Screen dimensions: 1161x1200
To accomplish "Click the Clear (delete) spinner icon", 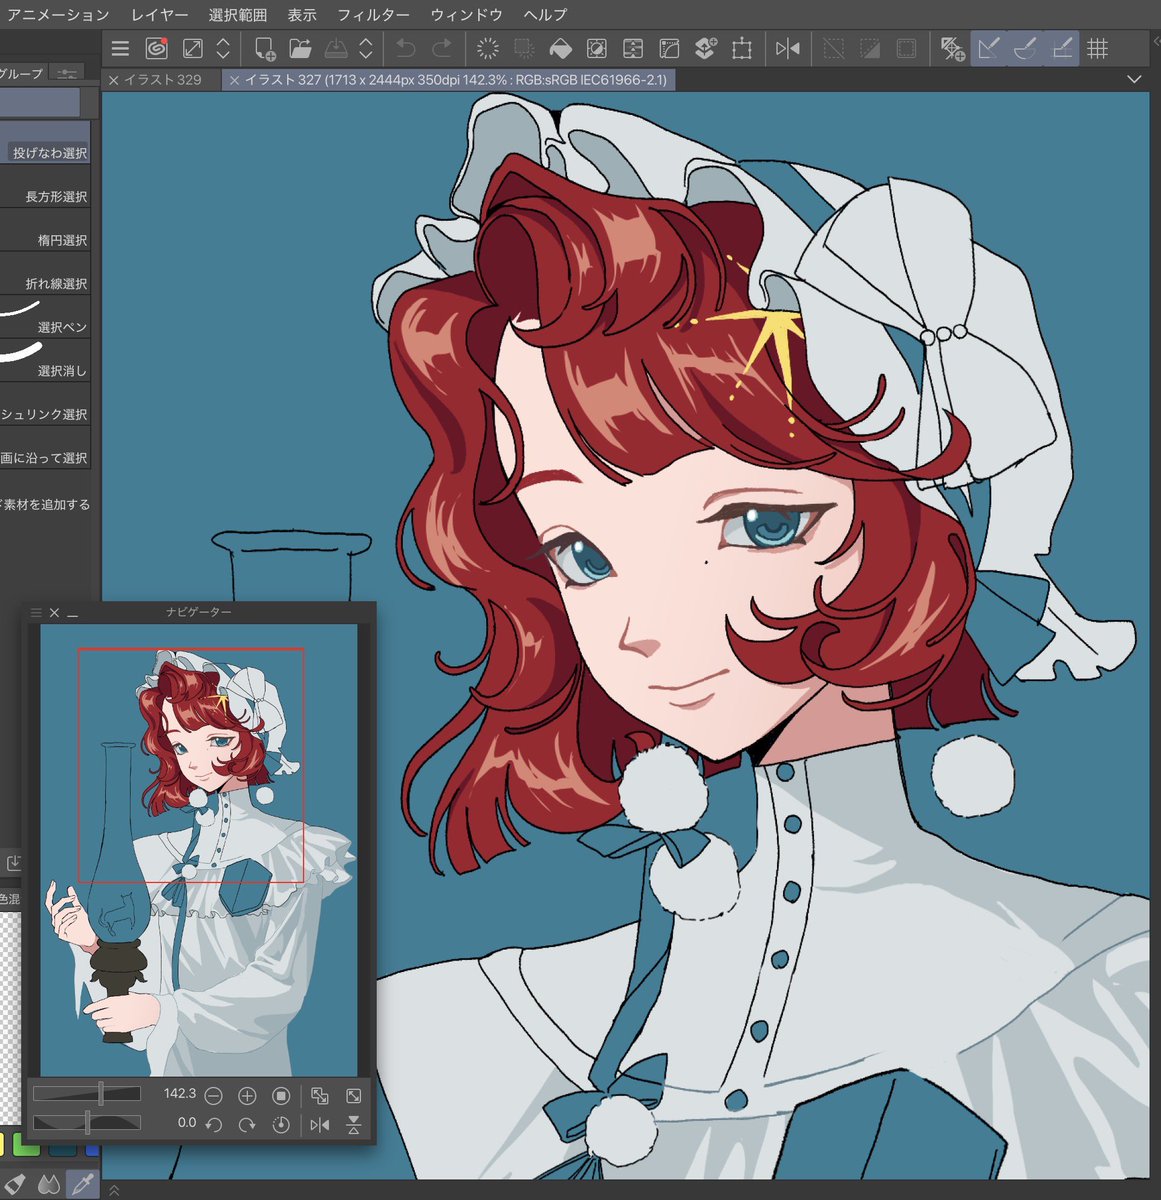I will 488,48.
